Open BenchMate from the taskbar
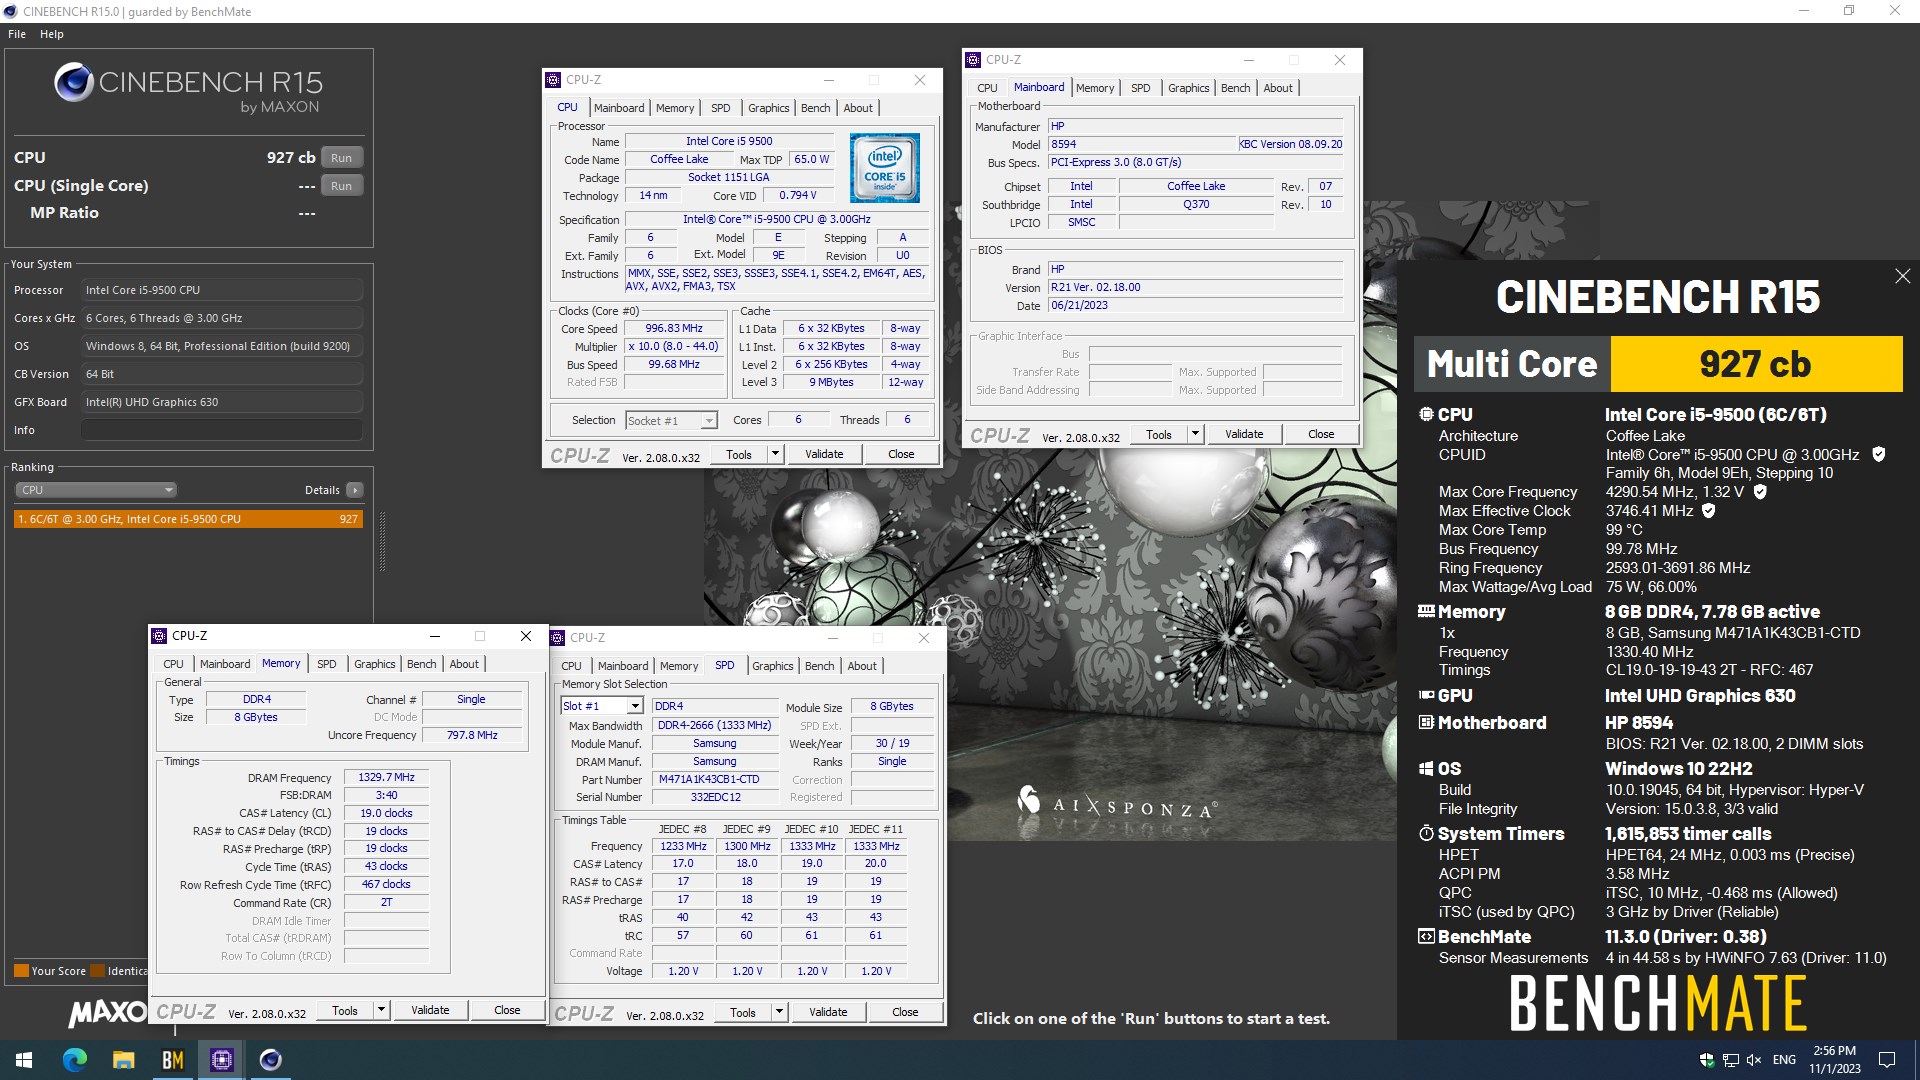Viewport: 1920px width, 1080px height. (x=173, y=1060)
